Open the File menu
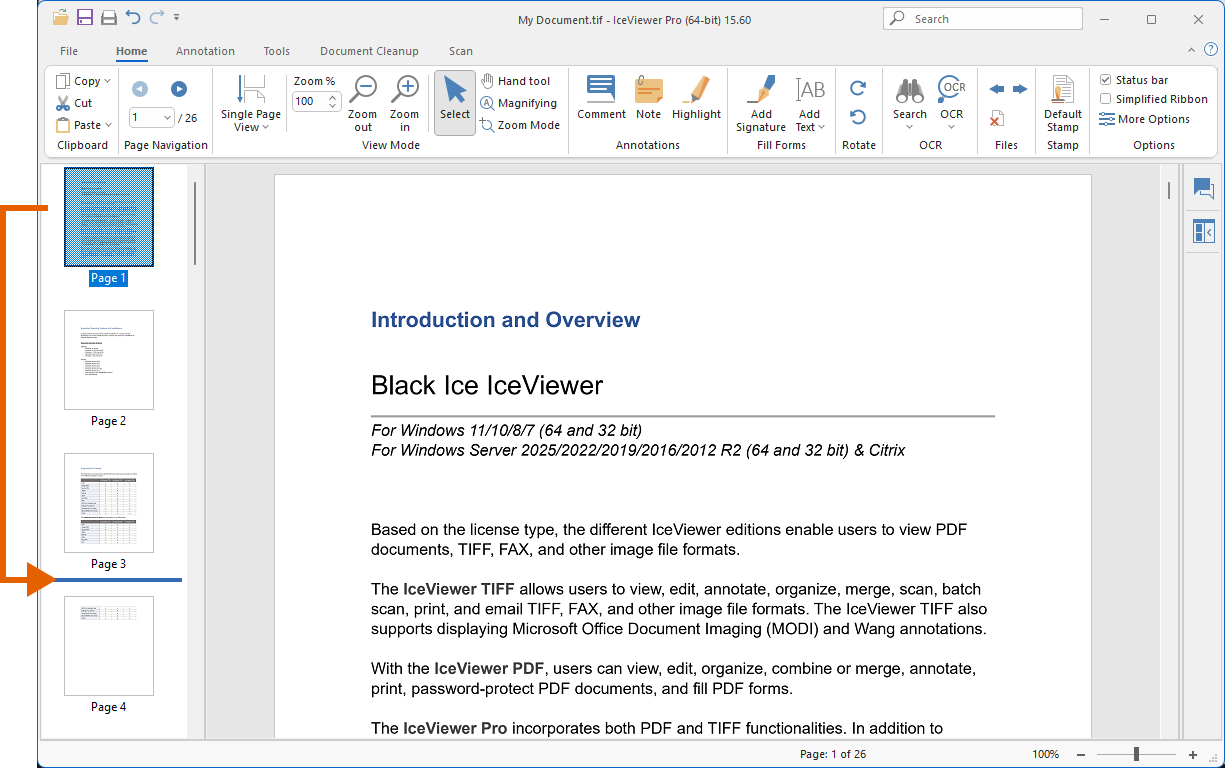Image resolution: width=1225 pixels, height=768 pixels. (69, 51)
